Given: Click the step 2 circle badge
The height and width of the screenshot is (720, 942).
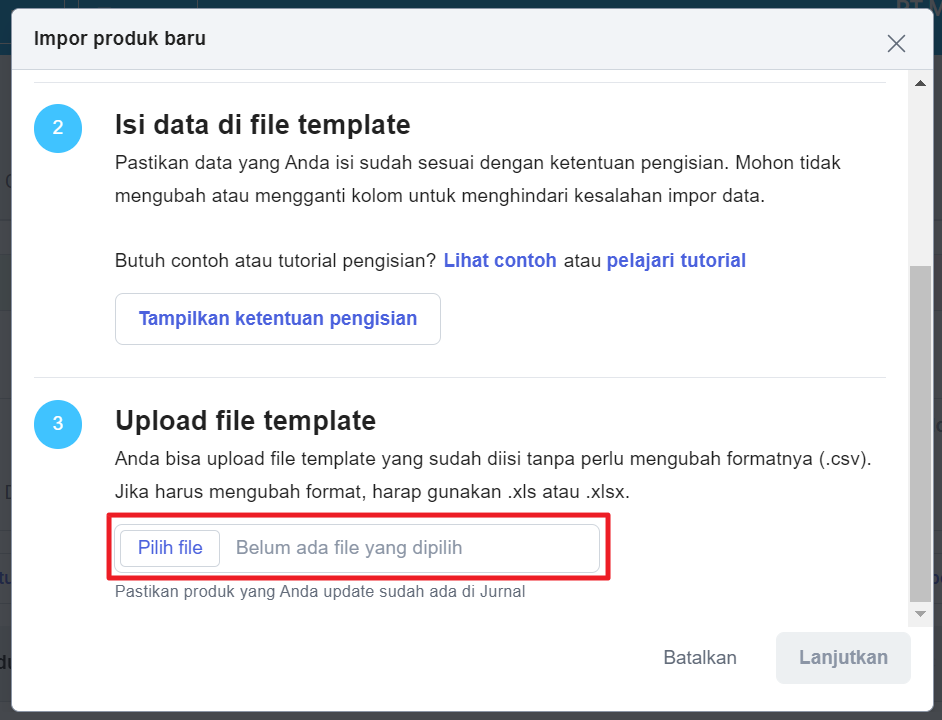Looking at the screenshot, I should [x=58, y=128].
